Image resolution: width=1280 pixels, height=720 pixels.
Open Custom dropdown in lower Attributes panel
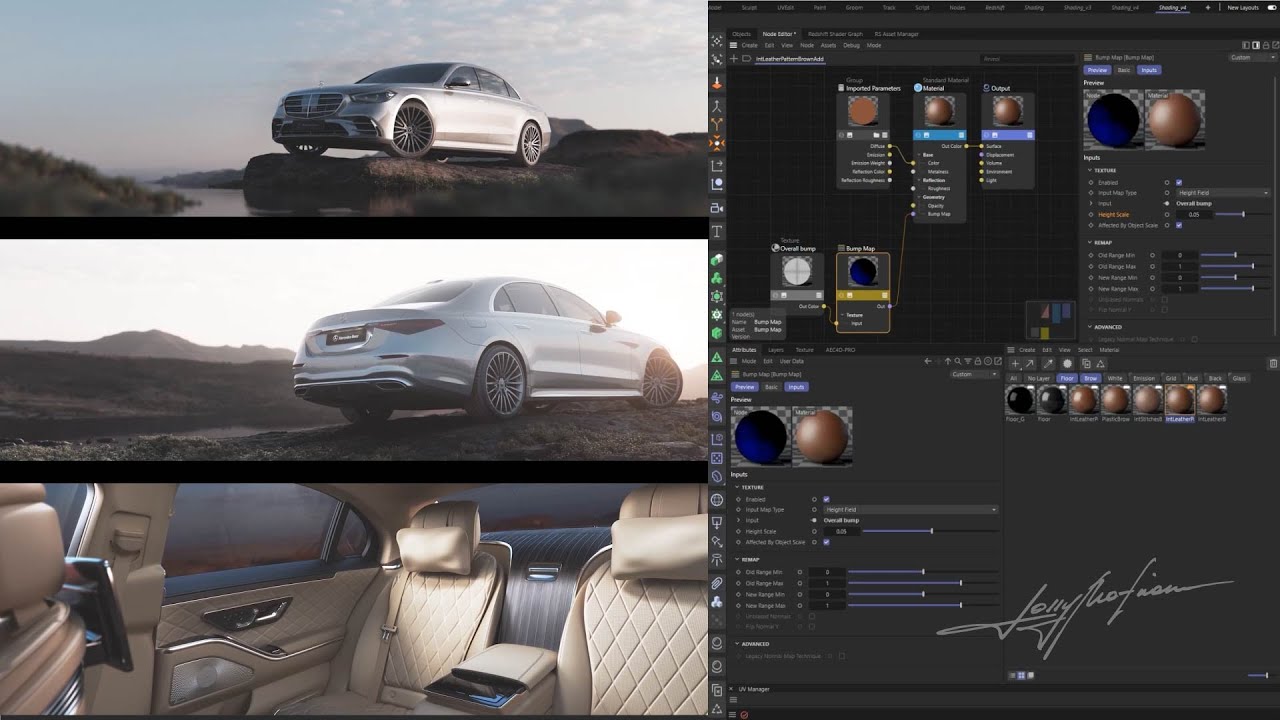click(x=975, y=374)
